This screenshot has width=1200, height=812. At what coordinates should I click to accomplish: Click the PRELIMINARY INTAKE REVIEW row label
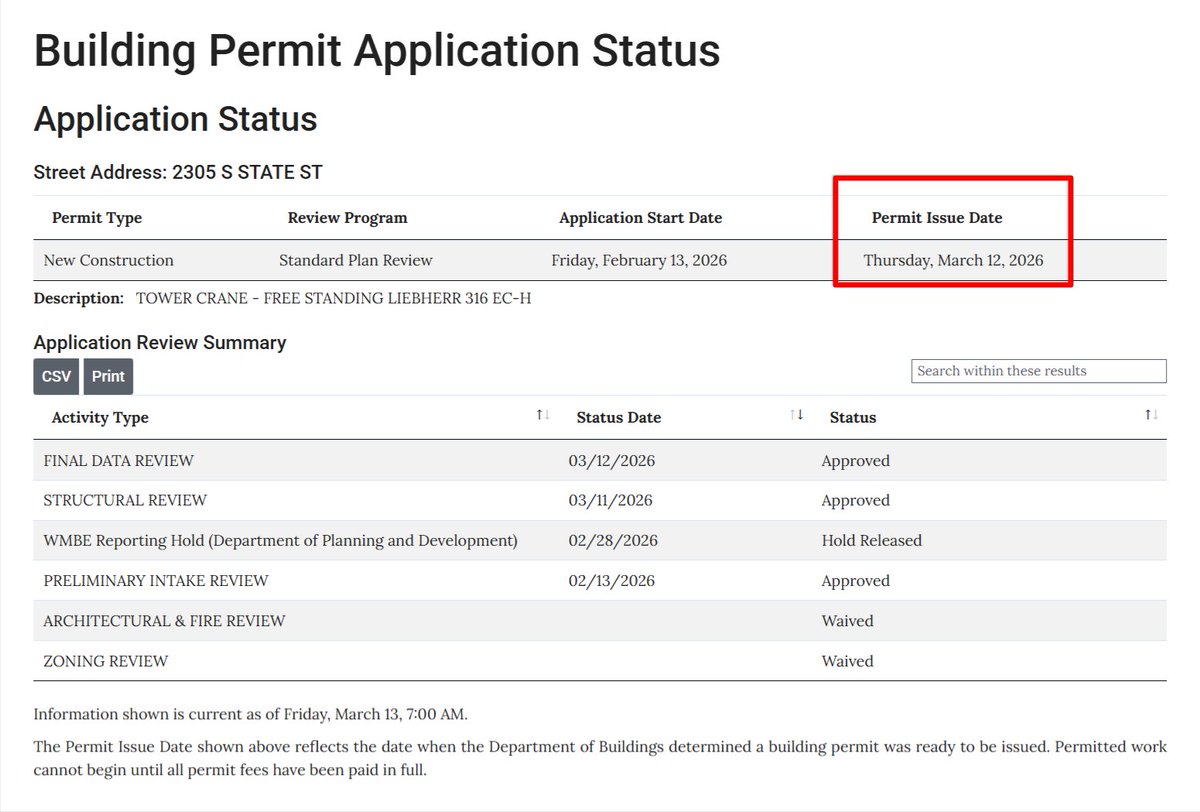coord(156,581)
